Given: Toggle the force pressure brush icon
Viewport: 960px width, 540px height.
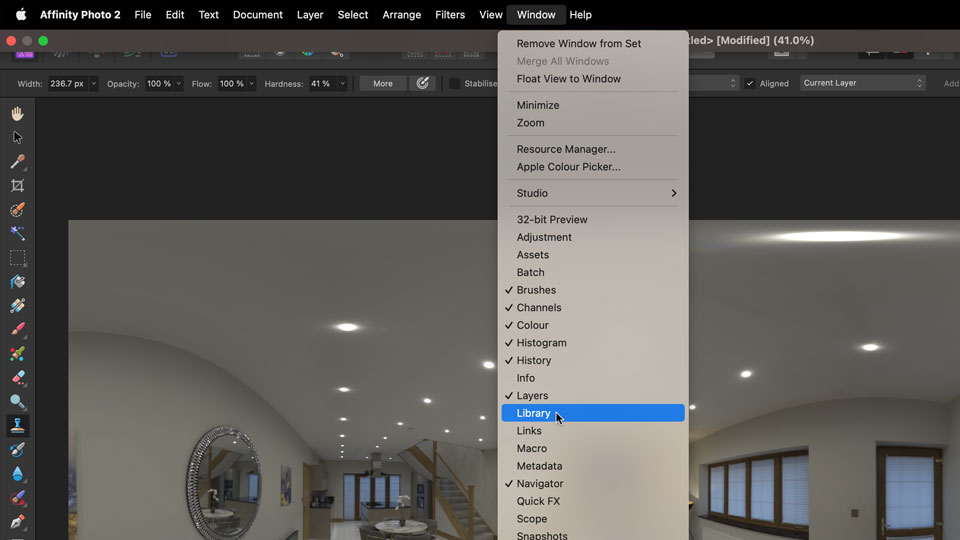Looking at the screenshot, I should tap(422, 83).
